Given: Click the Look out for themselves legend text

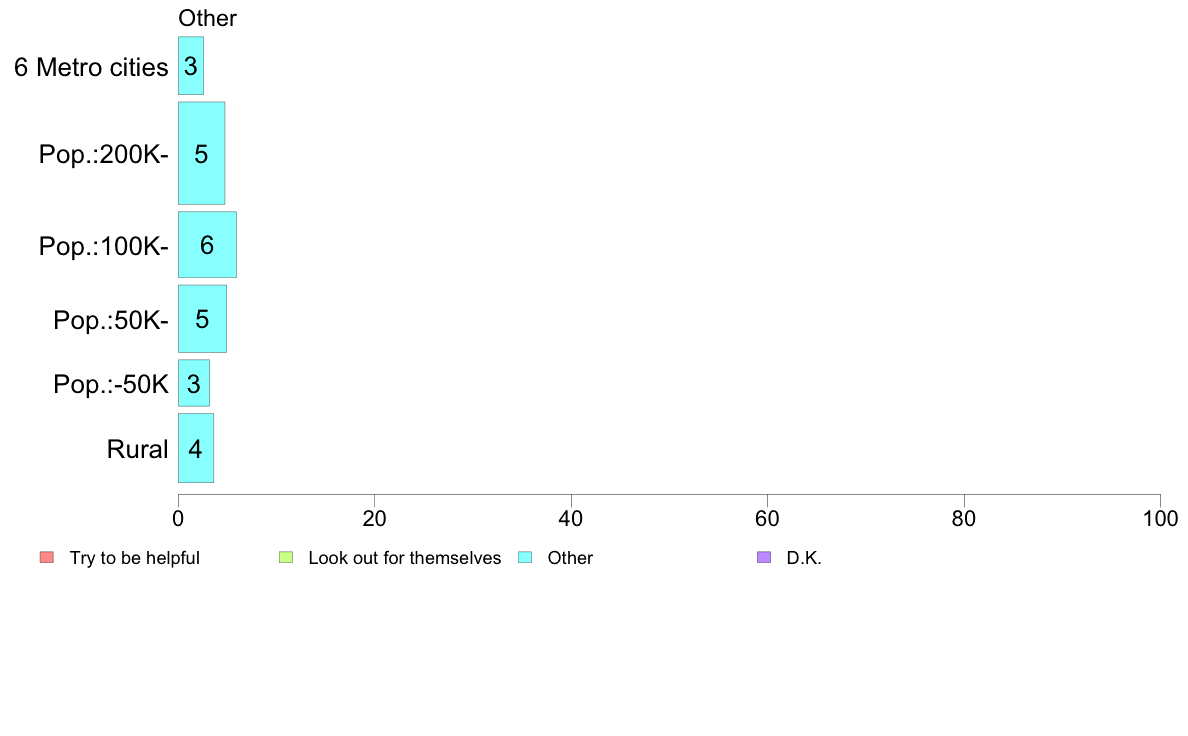Looking at the screenshot, I should point(405,558).
